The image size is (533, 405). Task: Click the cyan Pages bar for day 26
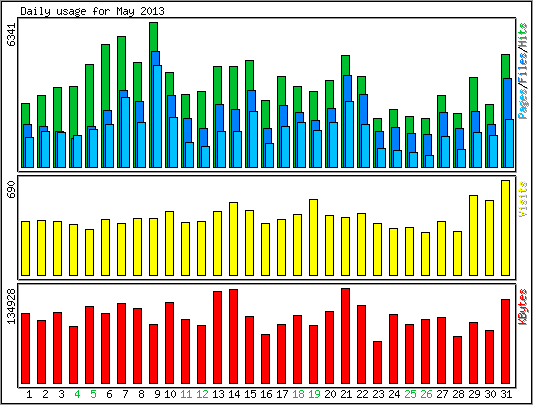click(x=430, y=161)
